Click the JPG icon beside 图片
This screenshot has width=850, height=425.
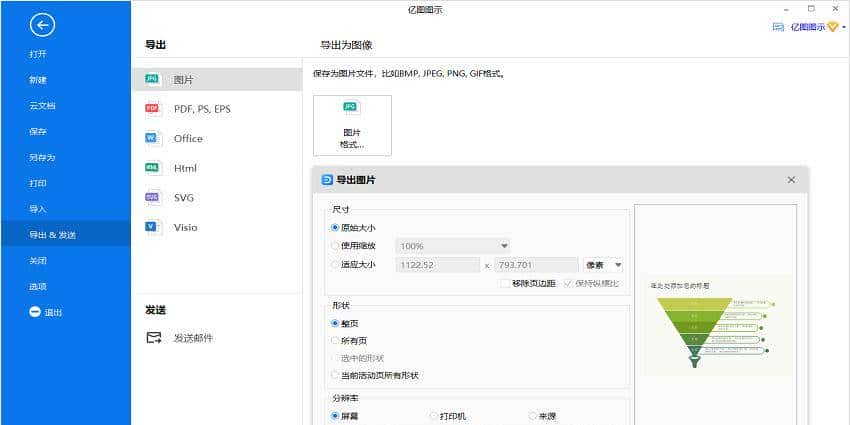[x=153, y=79]
